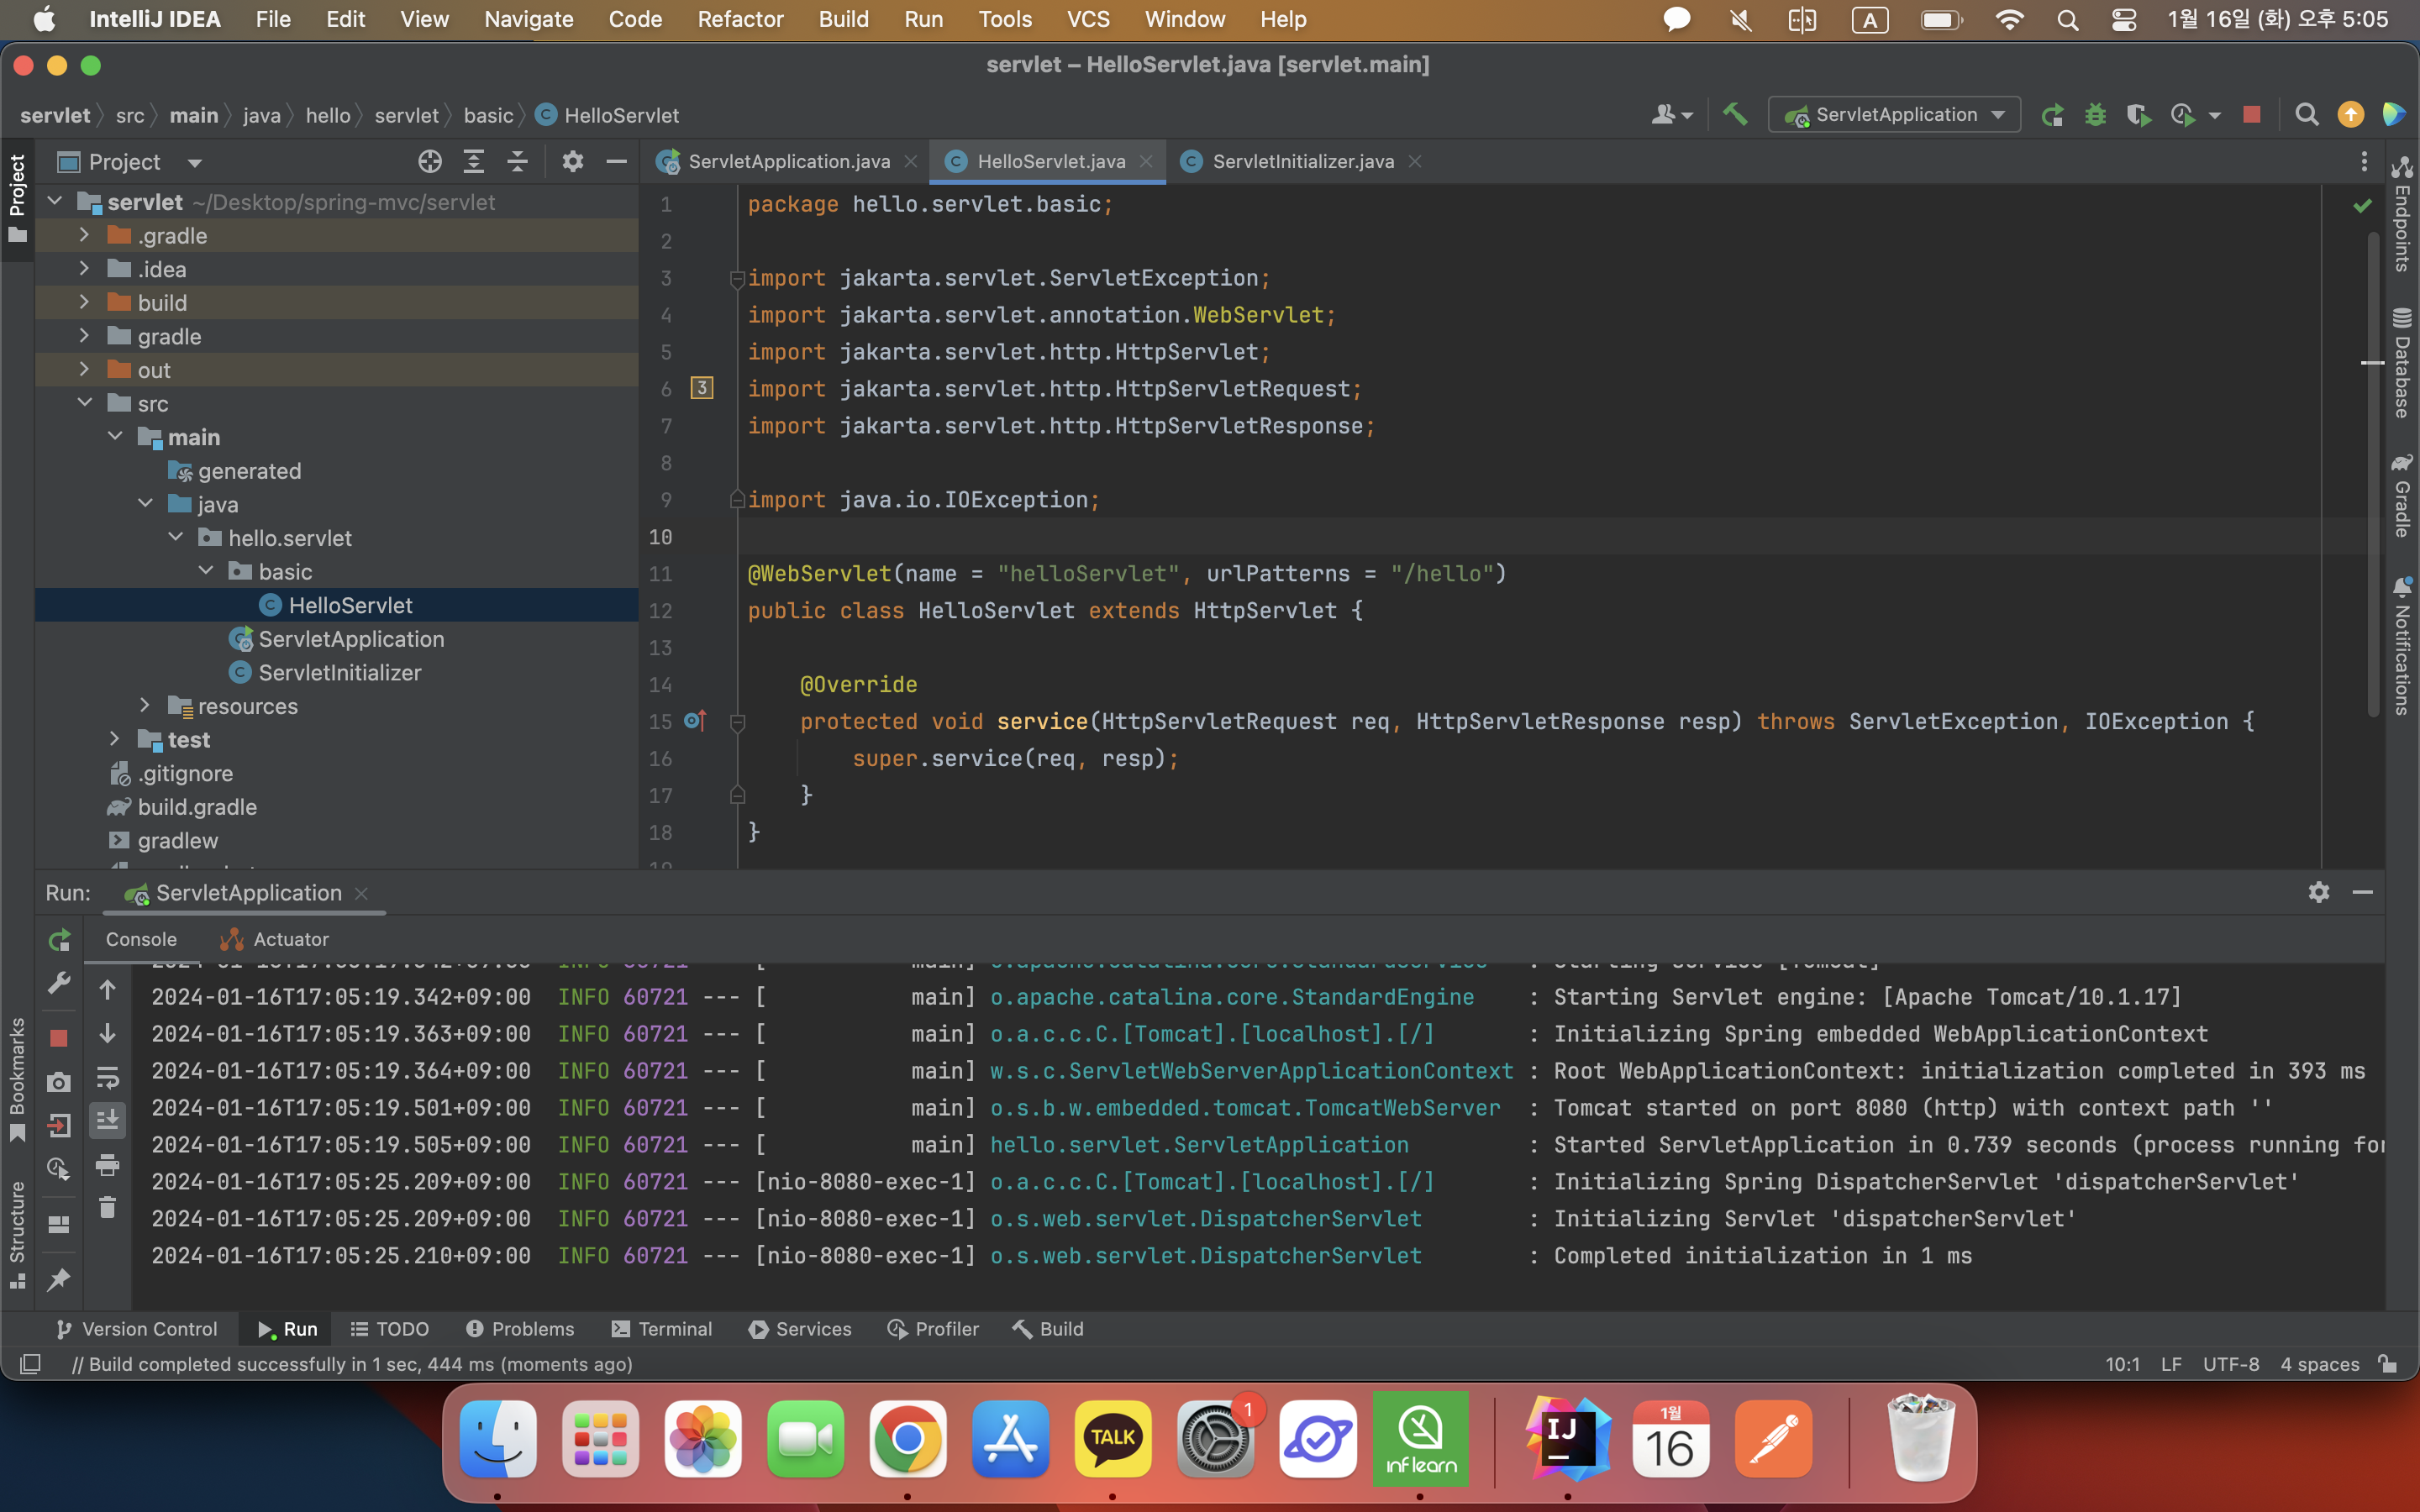Run with Coverage icon in toolbar
Image resolution: width=2420 pixels, height=1512 pixels.
click(x=2138, y=115)
